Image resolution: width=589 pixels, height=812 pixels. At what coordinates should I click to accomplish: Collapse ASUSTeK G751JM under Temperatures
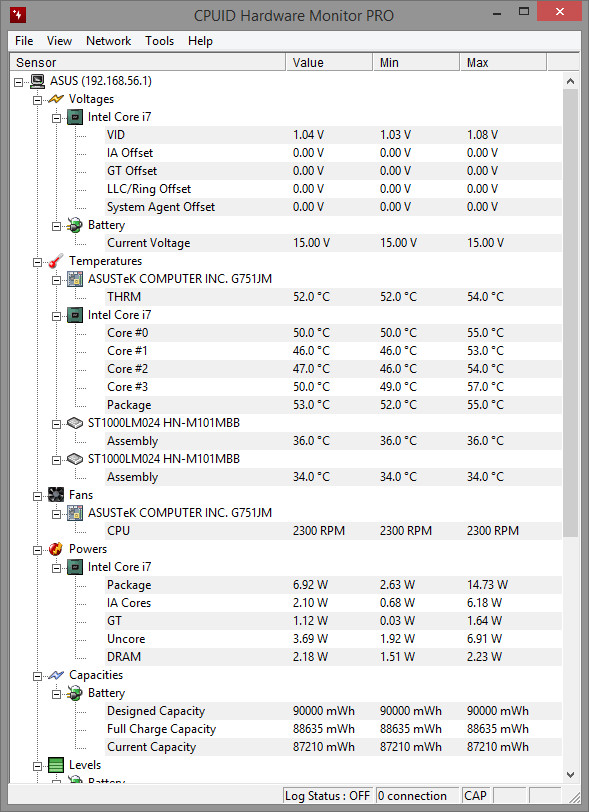[x=56, y=280]
